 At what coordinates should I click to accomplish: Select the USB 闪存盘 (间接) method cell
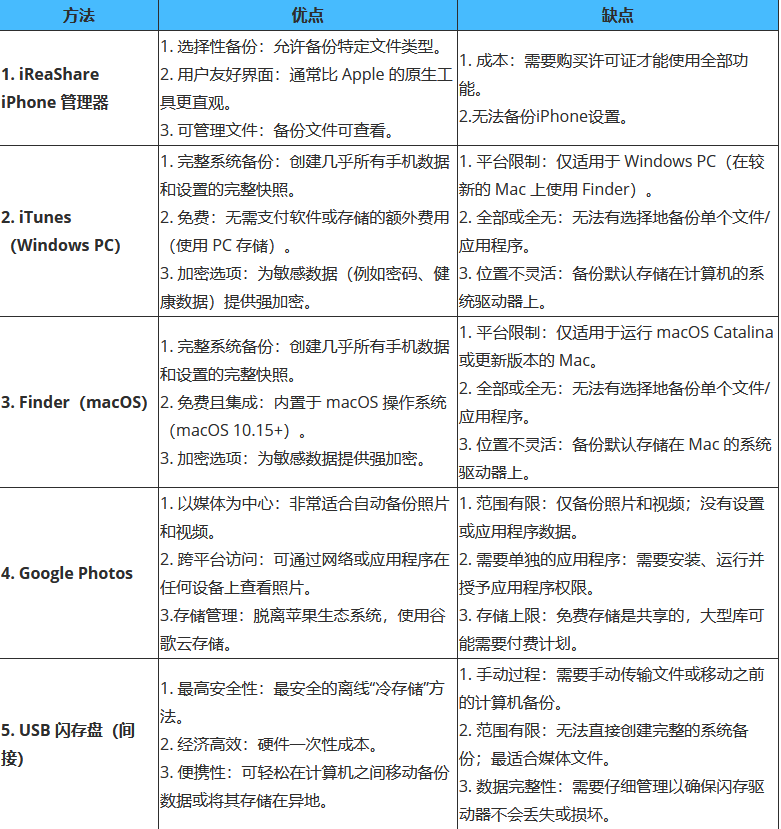pos(79,744)
